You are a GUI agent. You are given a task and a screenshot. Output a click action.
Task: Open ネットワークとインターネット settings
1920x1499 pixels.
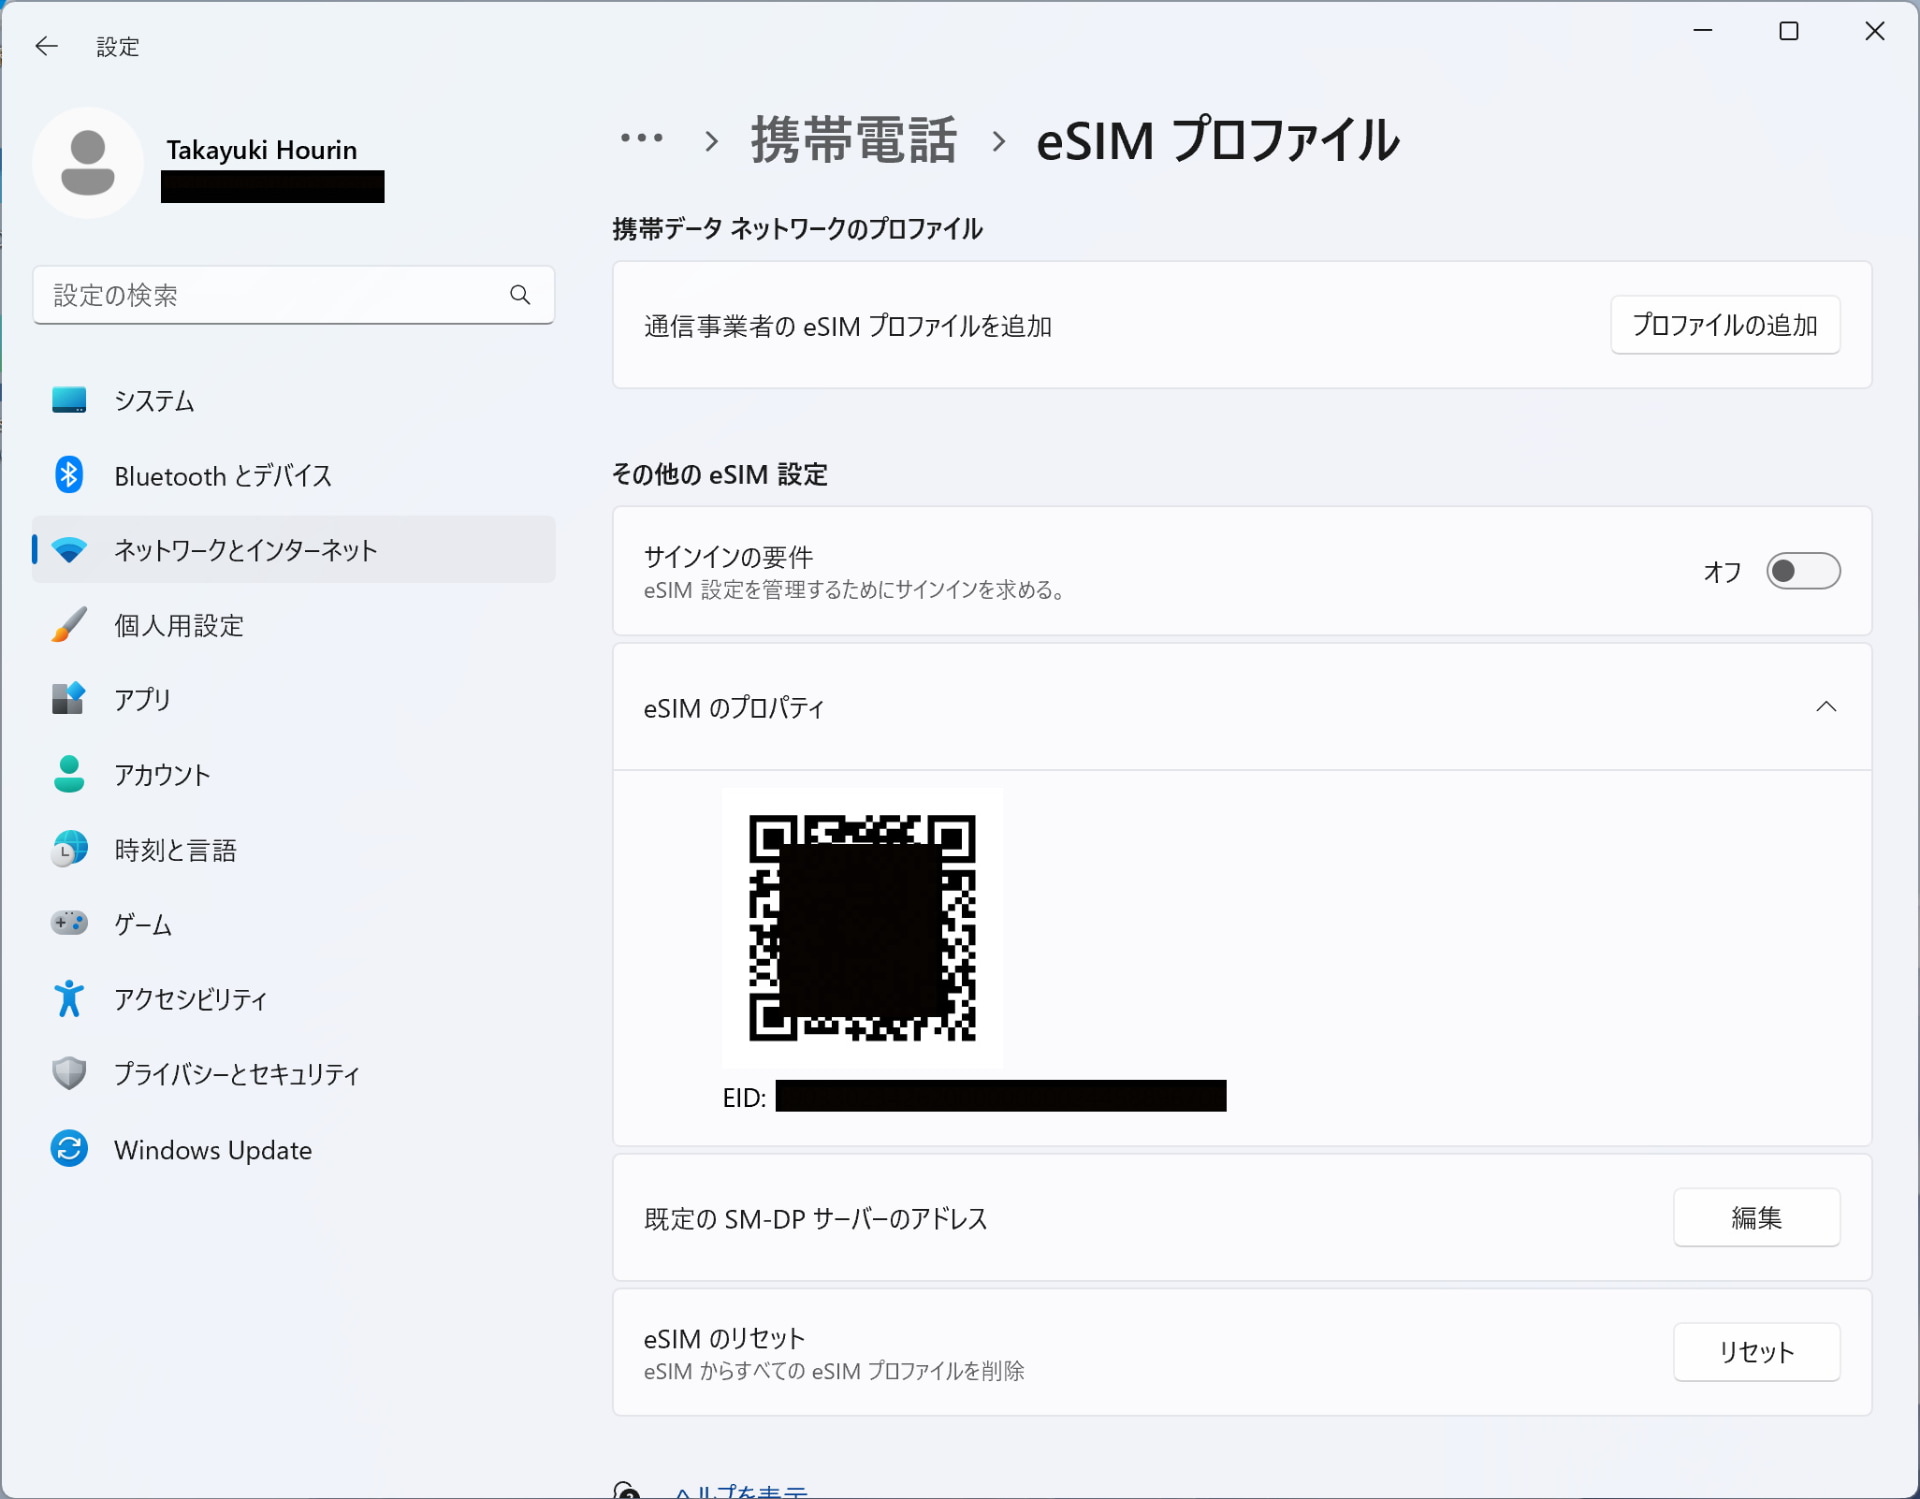click(x=245, y=549)
